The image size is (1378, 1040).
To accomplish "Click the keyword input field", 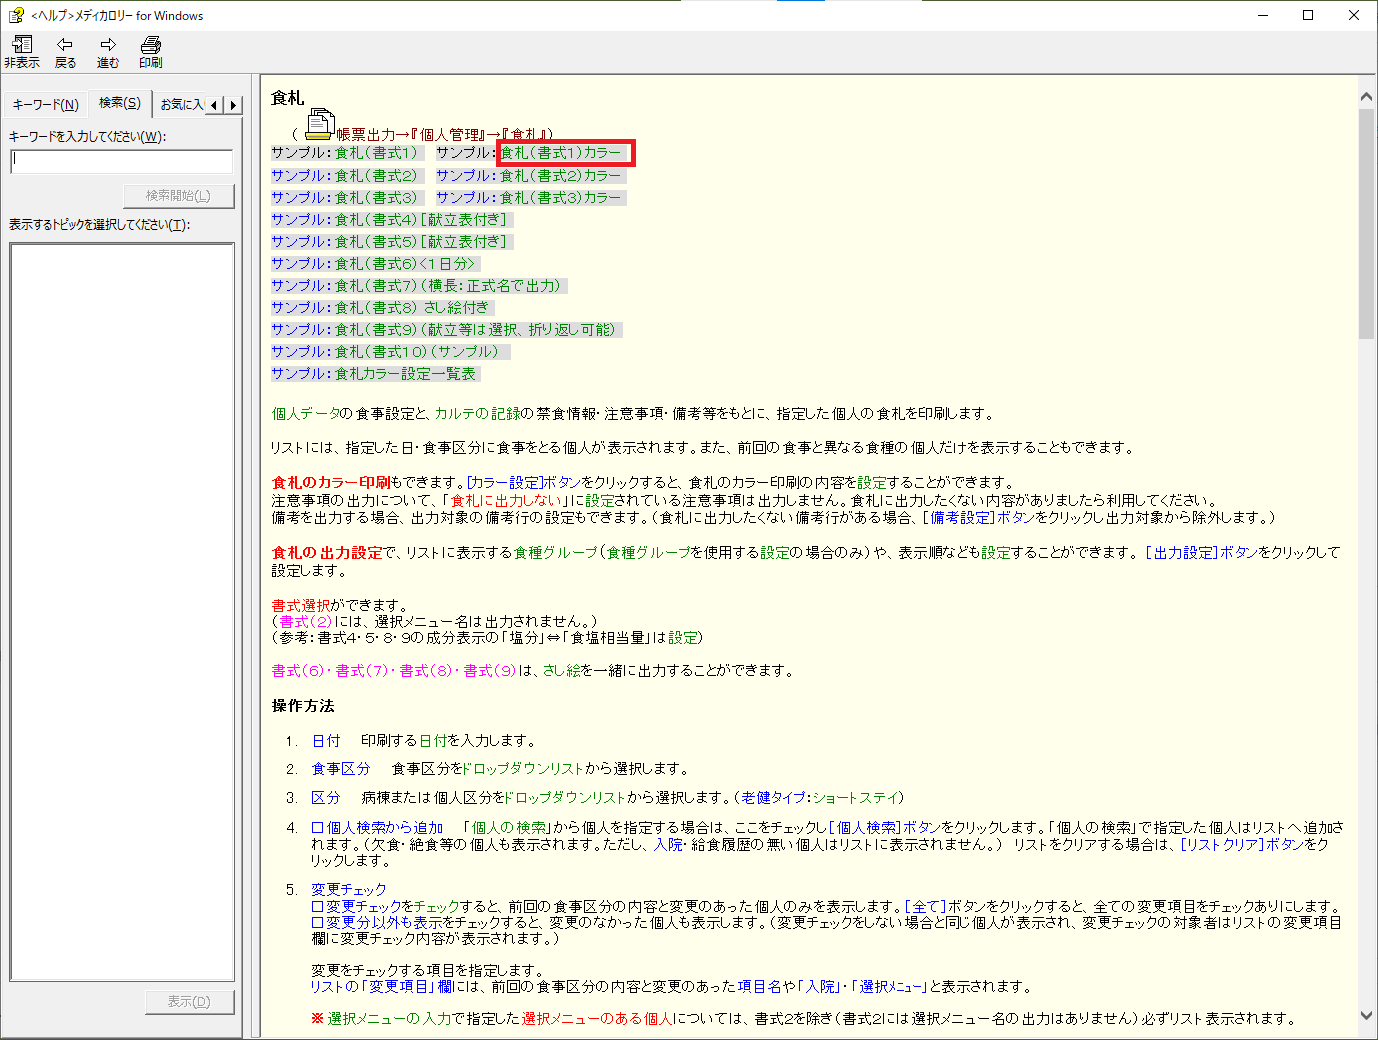I will click(x=122, y=161).
